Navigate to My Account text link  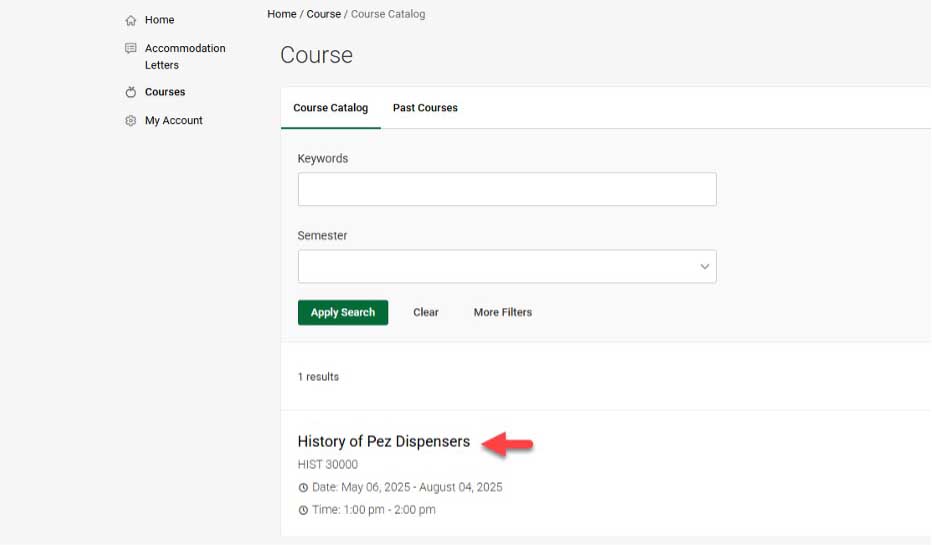(174, 121)
